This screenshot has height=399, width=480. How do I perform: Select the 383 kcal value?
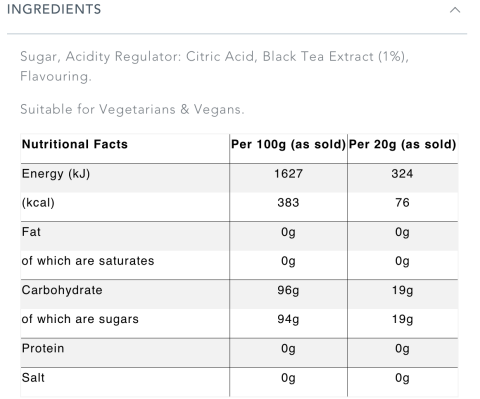click(x=288, y=203)
